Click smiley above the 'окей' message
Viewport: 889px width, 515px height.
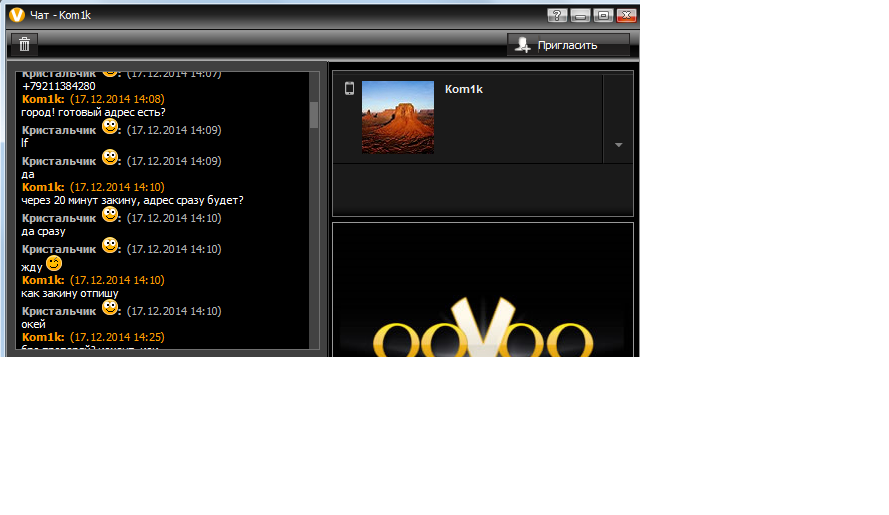[110, 307]
